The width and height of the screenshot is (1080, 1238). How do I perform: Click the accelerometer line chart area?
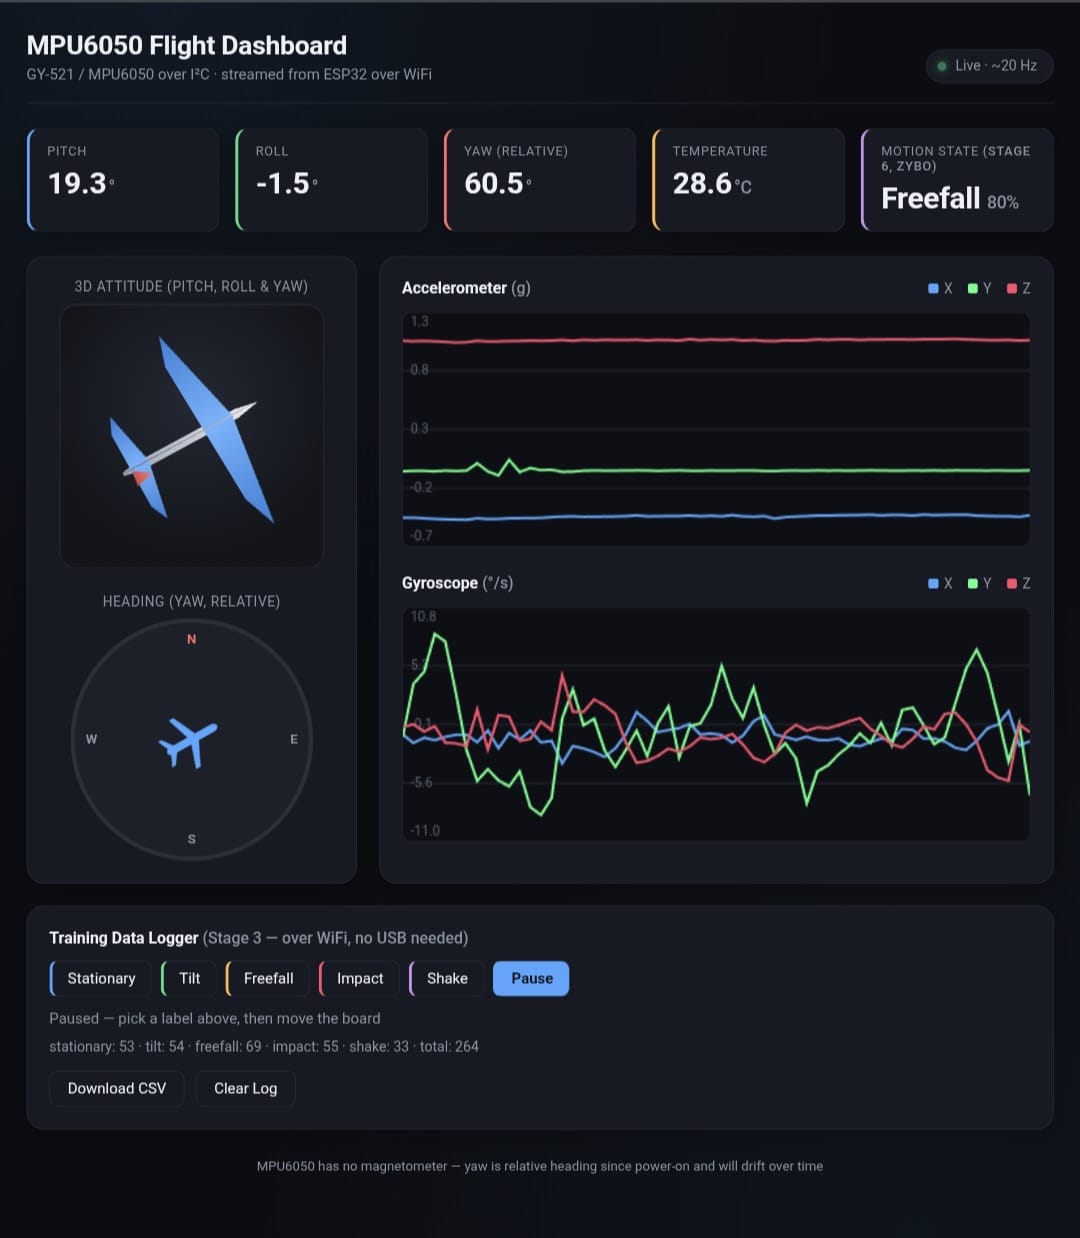coord(716,429)
